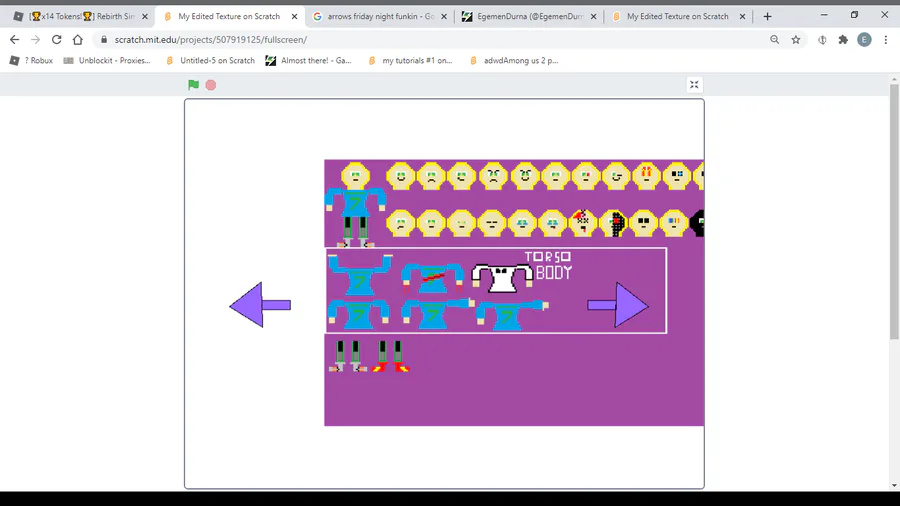Open the extensions puzzle icon
The image size is (900, 506).
(x=843, y=40)
